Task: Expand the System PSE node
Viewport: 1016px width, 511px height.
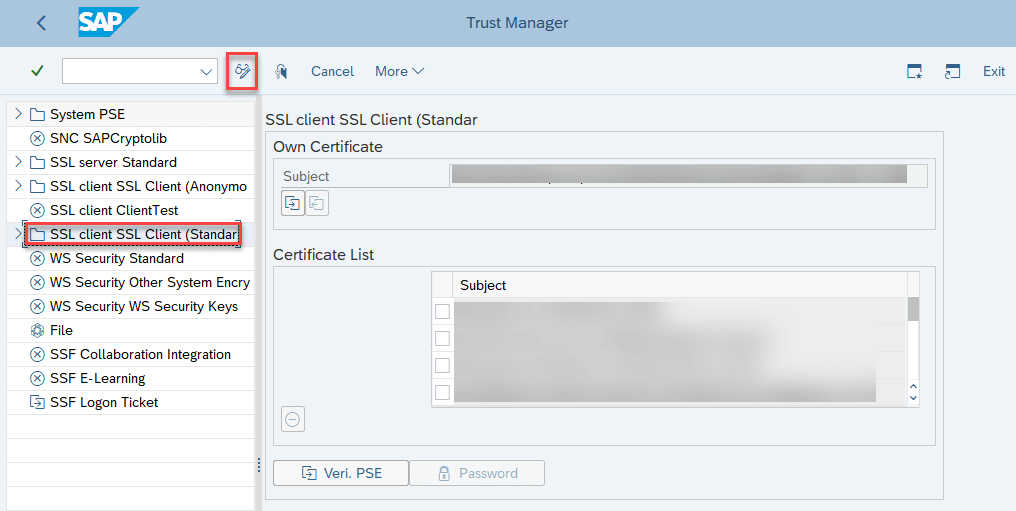Action: (x=18, y=114)
